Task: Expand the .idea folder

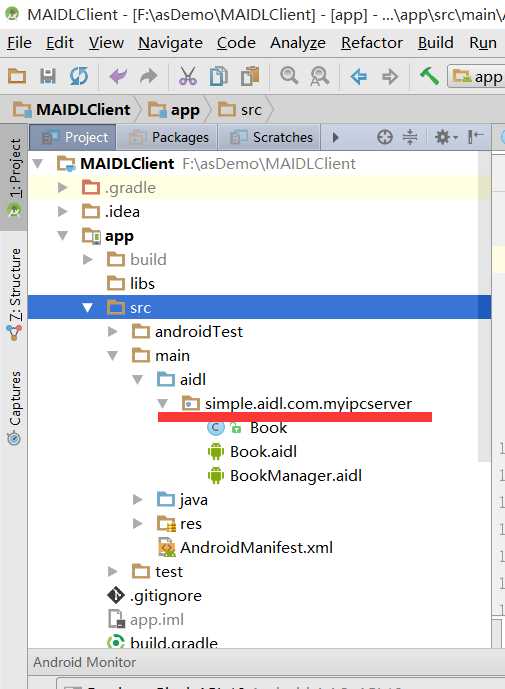Action: click(x=63, y=212)
